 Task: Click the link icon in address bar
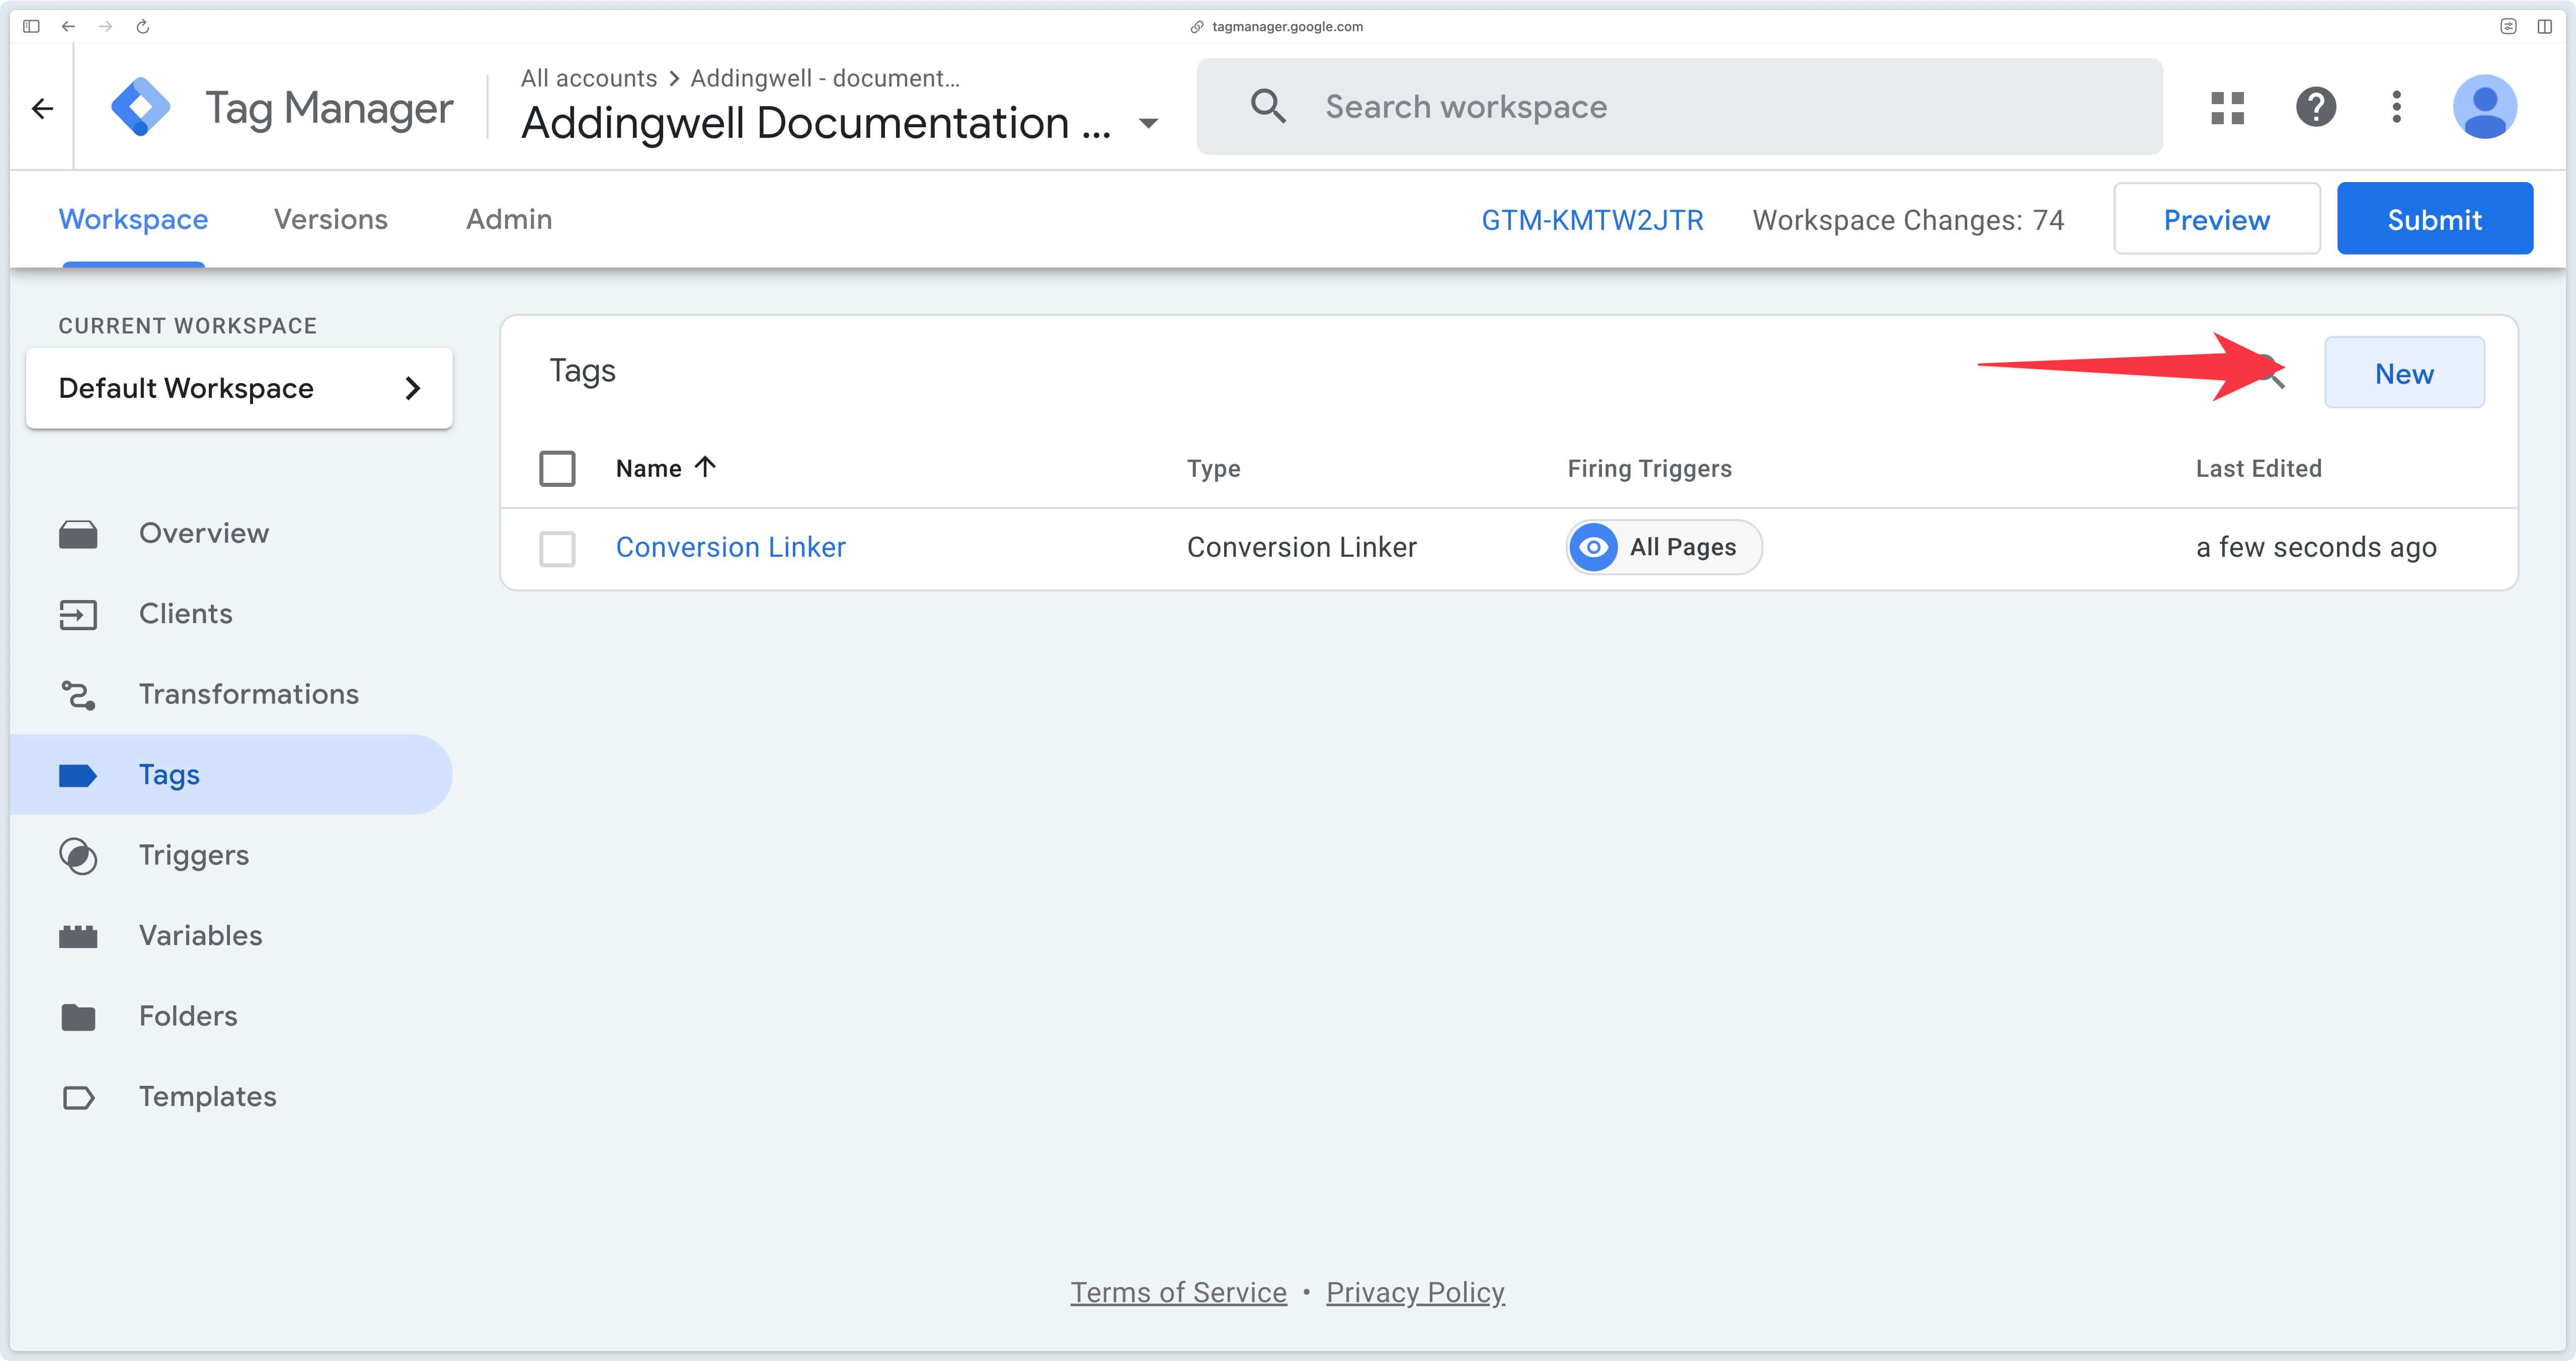1197,27
